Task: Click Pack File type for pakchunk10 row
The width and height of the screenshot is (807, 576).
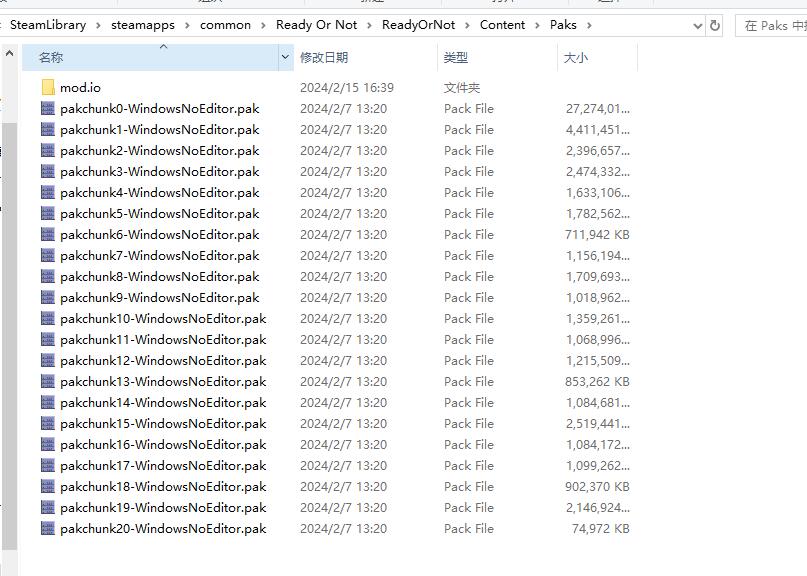Action: click(469, 319)
